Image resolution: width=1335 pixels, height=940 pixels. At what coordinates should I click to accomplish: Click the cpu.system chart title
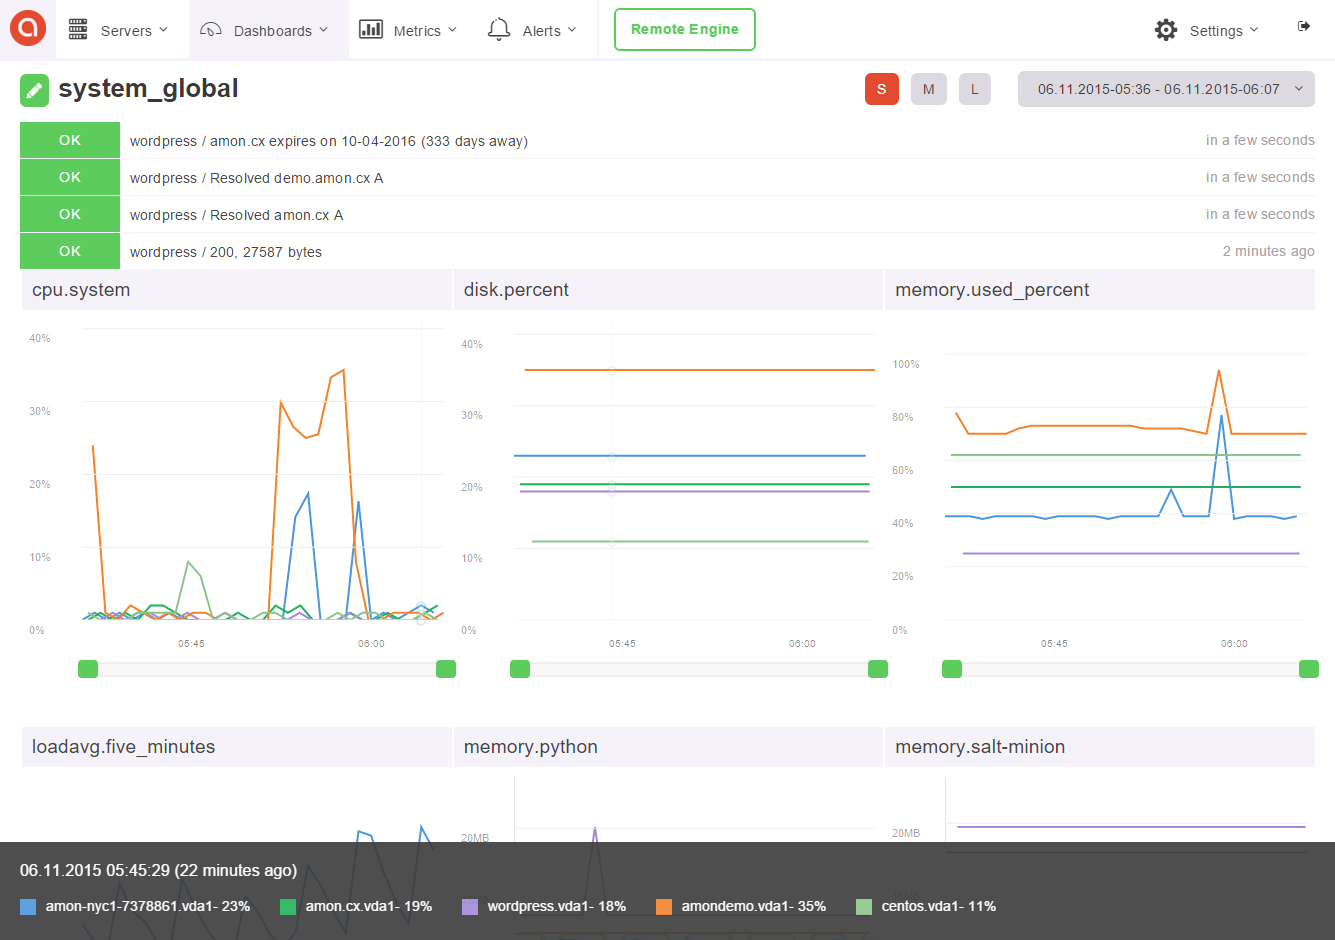[81, 290]
